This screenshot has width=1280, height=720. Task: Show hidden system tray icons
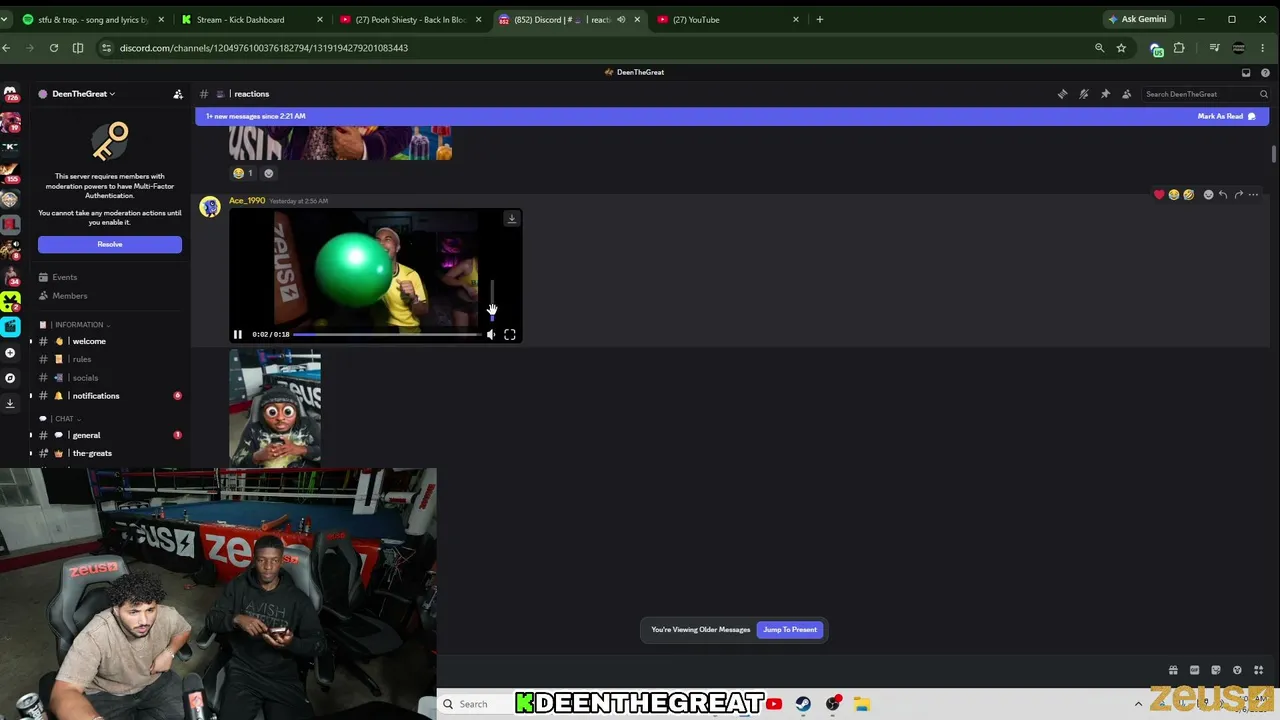coord(1138,704)
